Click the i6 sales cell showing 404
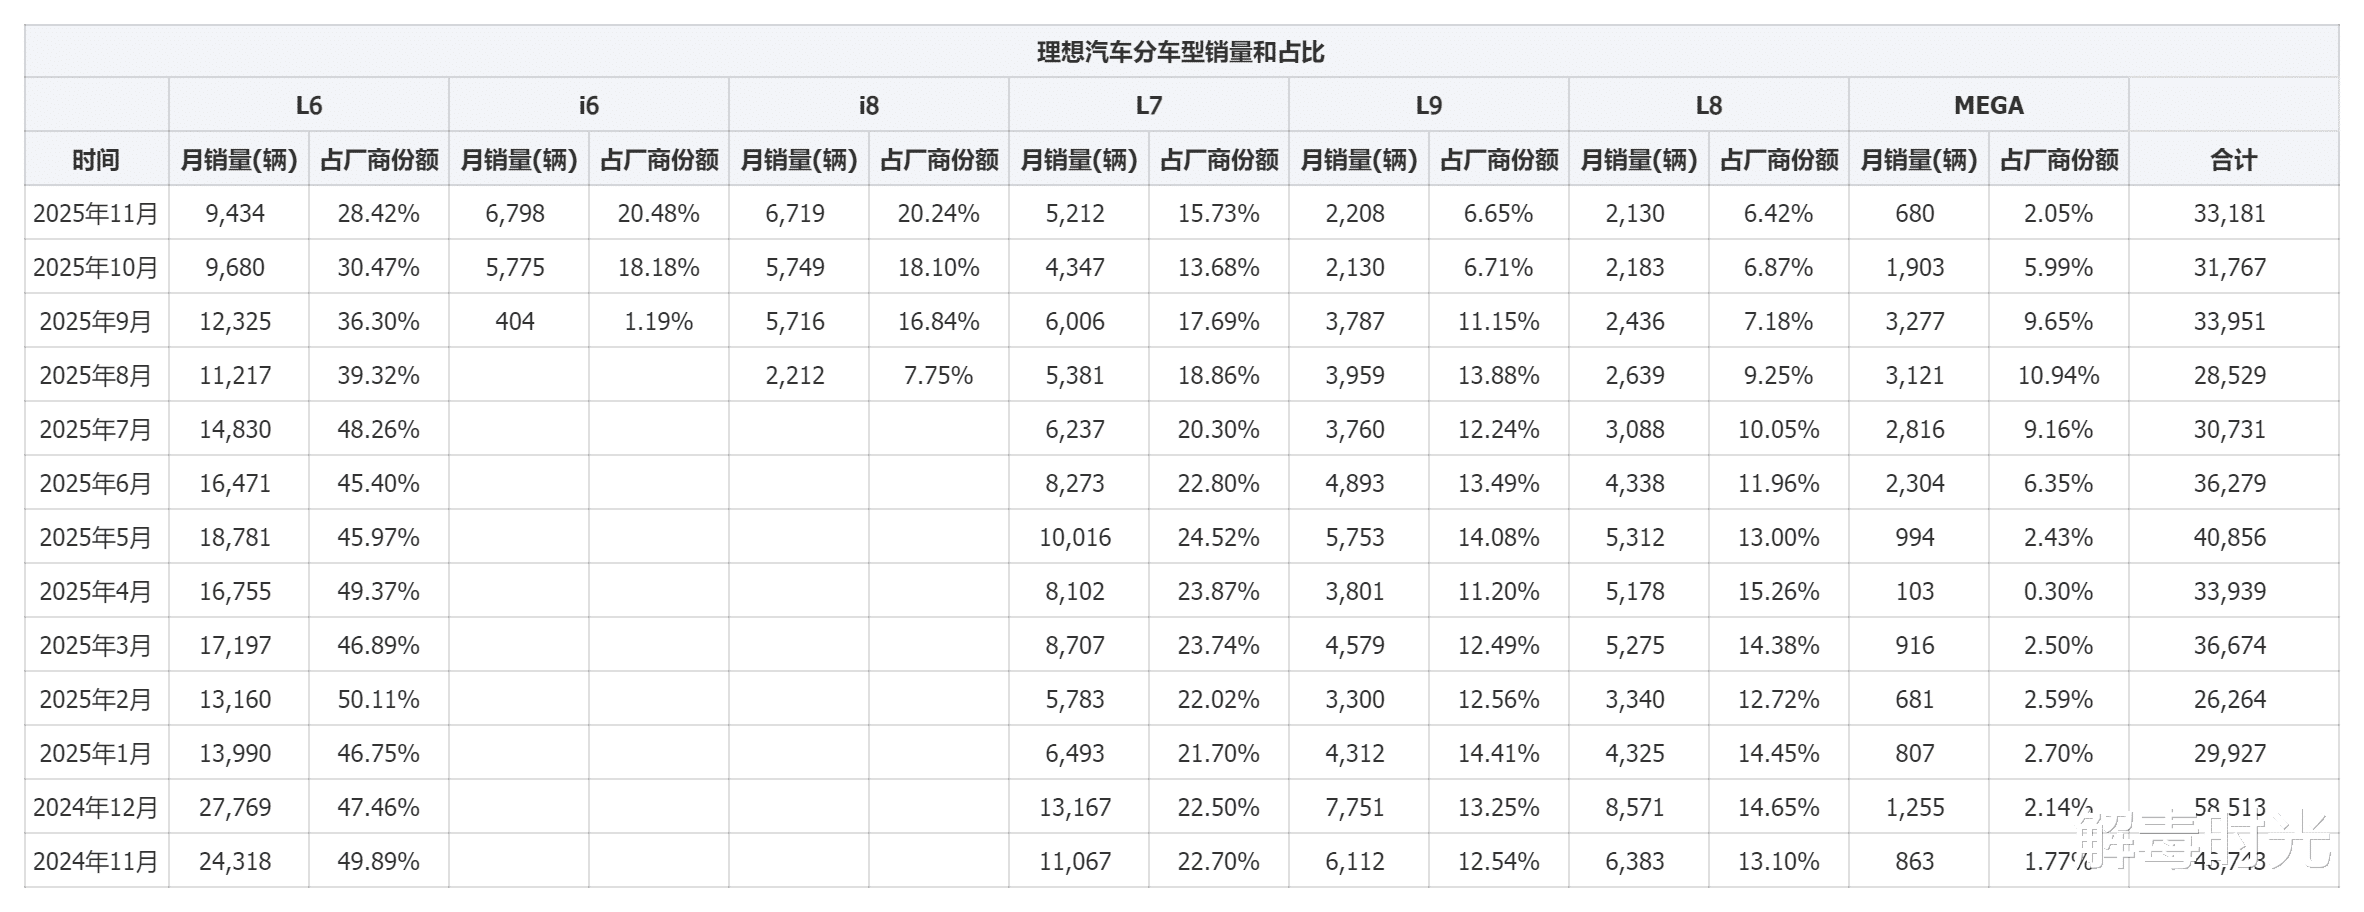2364x912 pixels. 515,321
